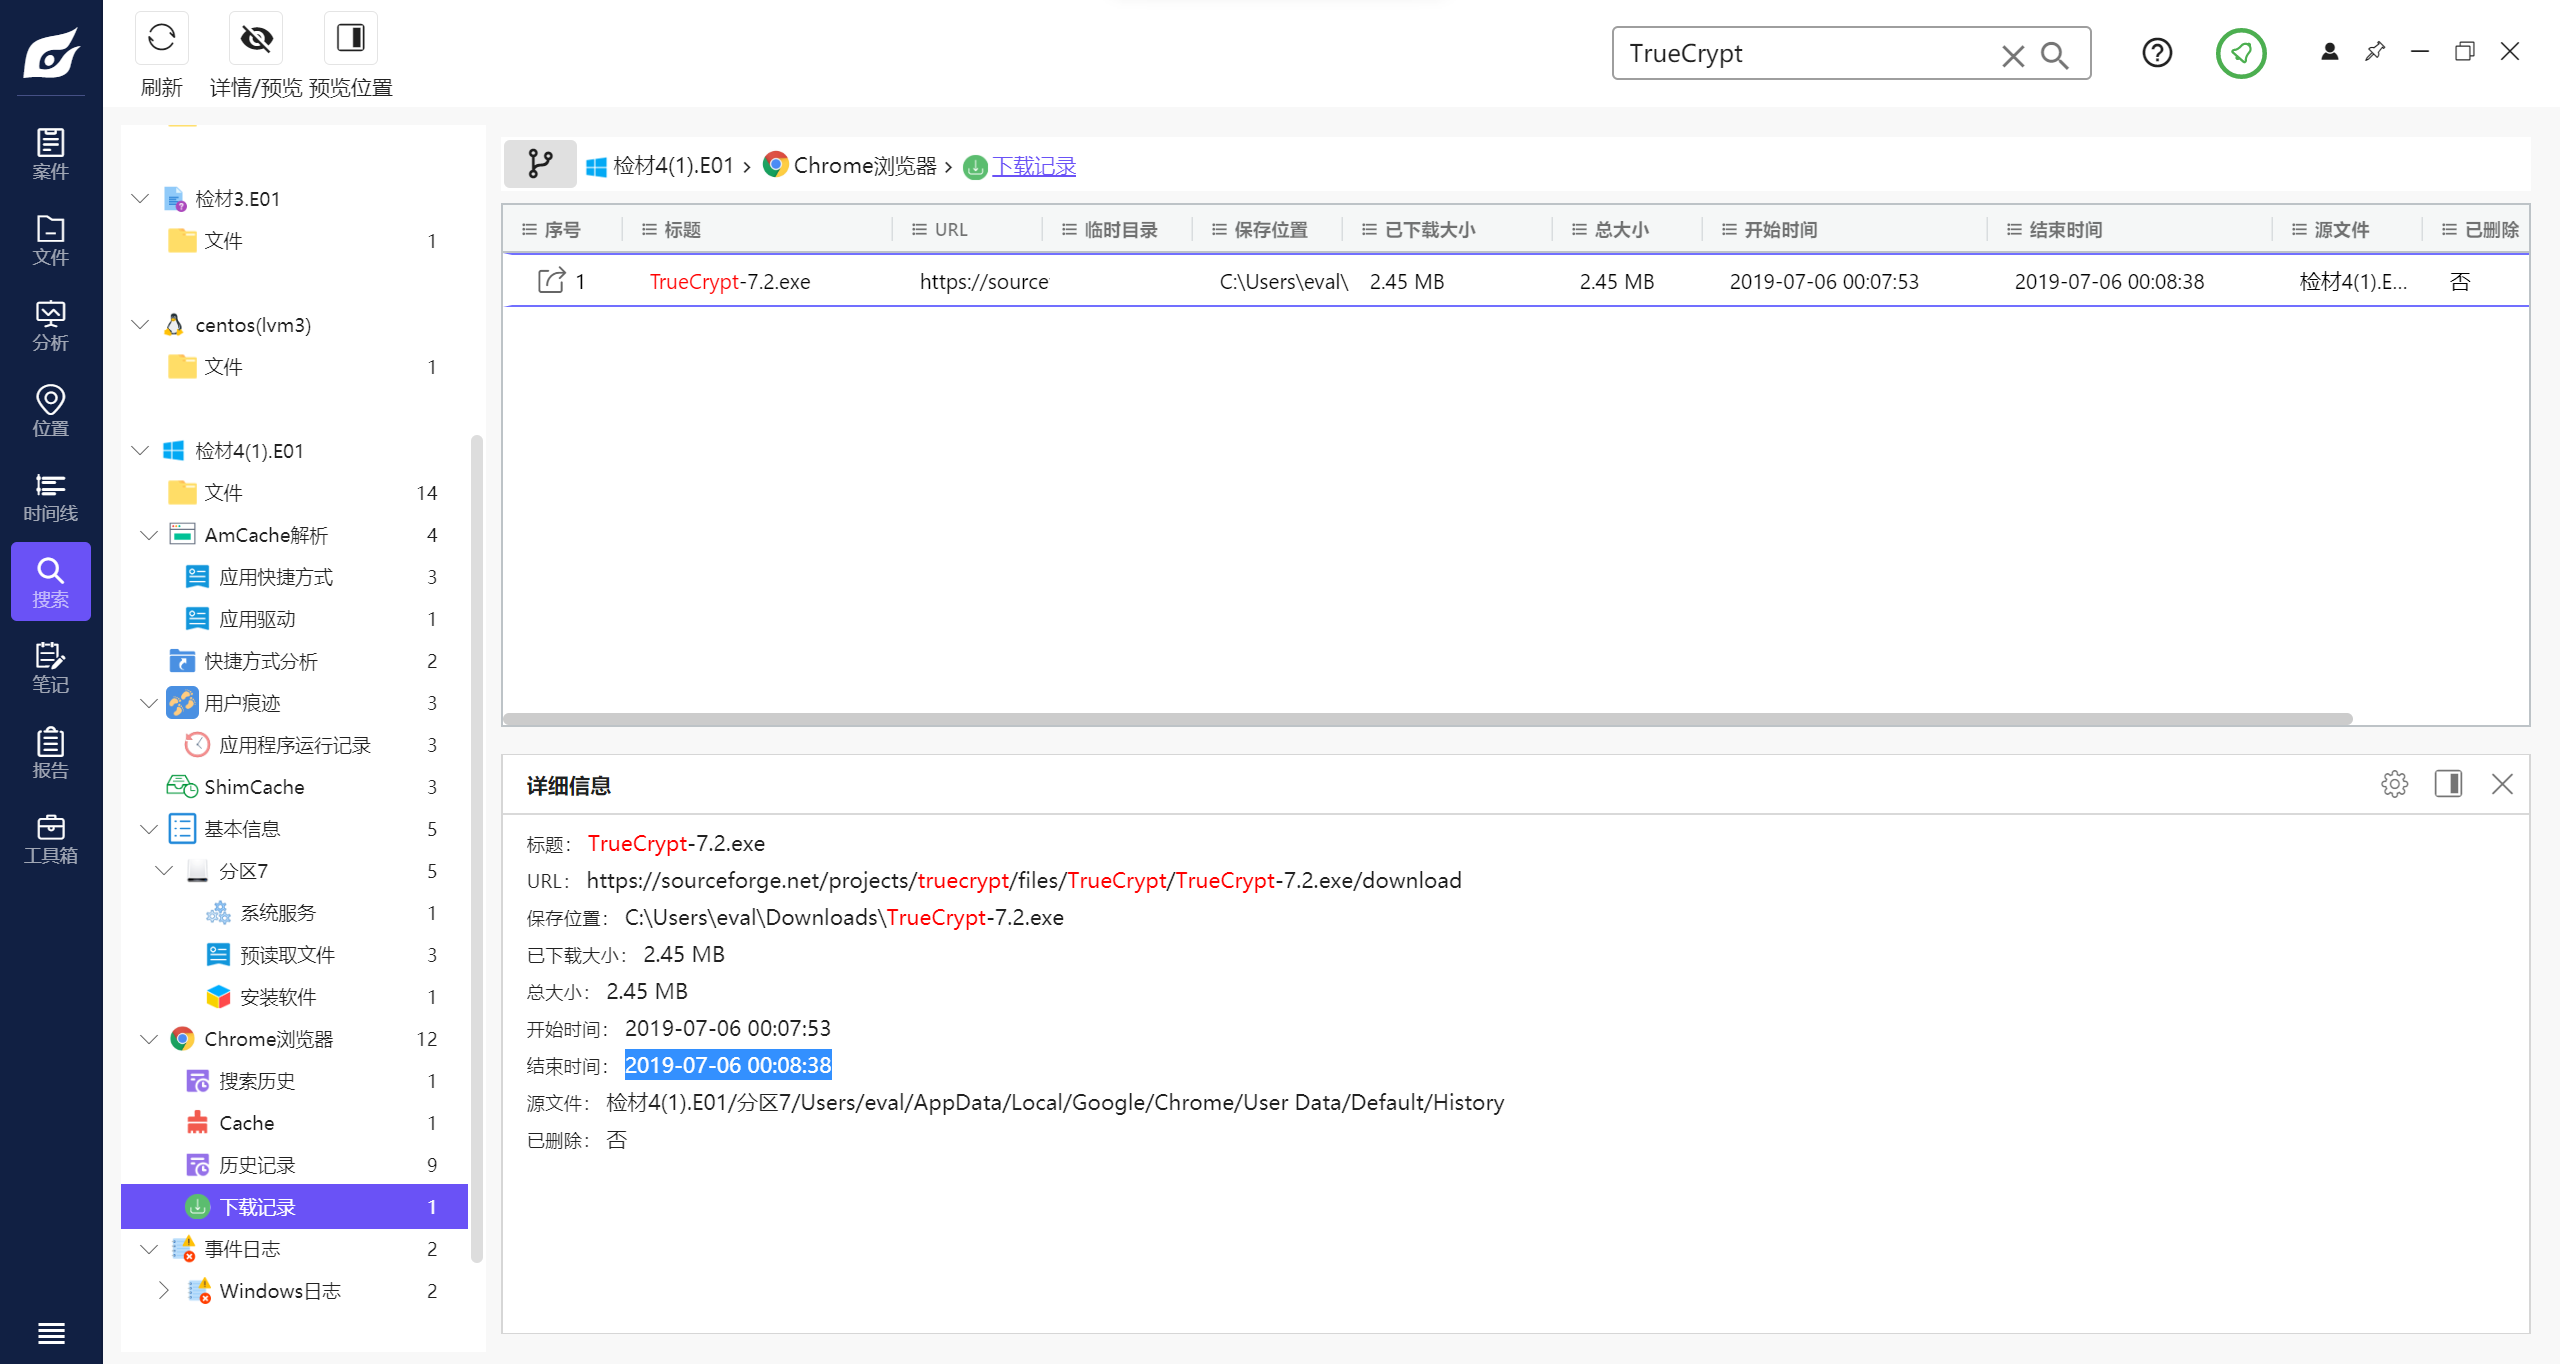Screen dimensions: 2560x1364
Task: Close the detail info (详细信息) panel
Action: 2502,784
